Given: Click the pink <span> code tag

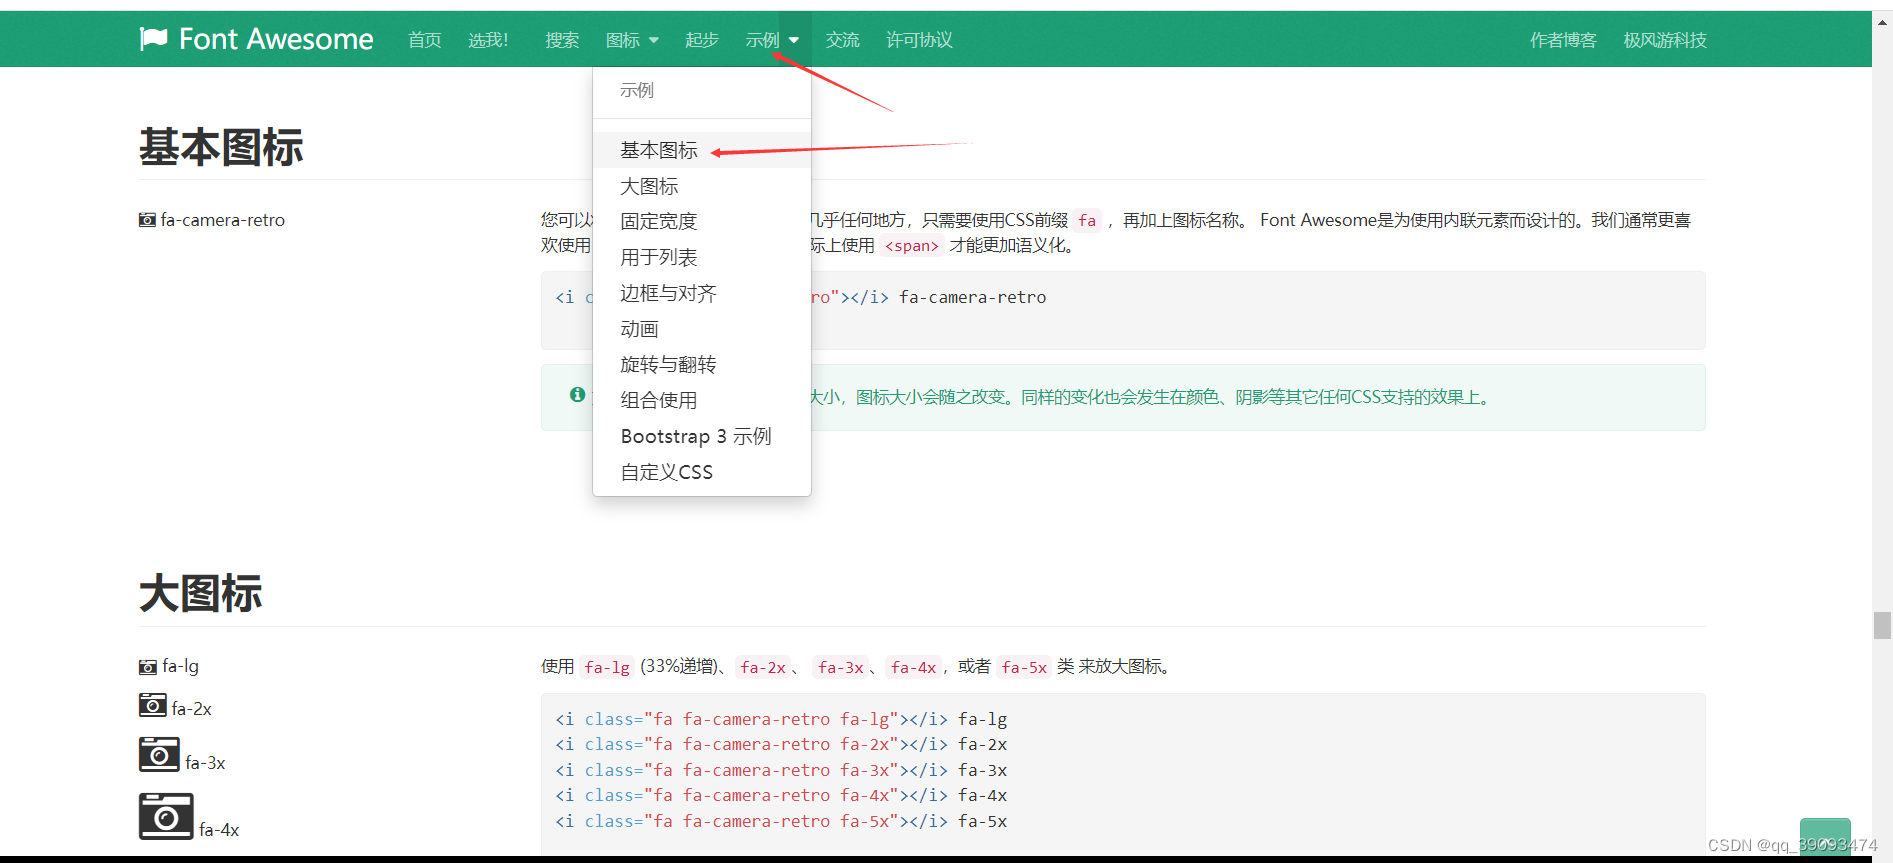Looking at the screenshot, I should click(912, 246).
